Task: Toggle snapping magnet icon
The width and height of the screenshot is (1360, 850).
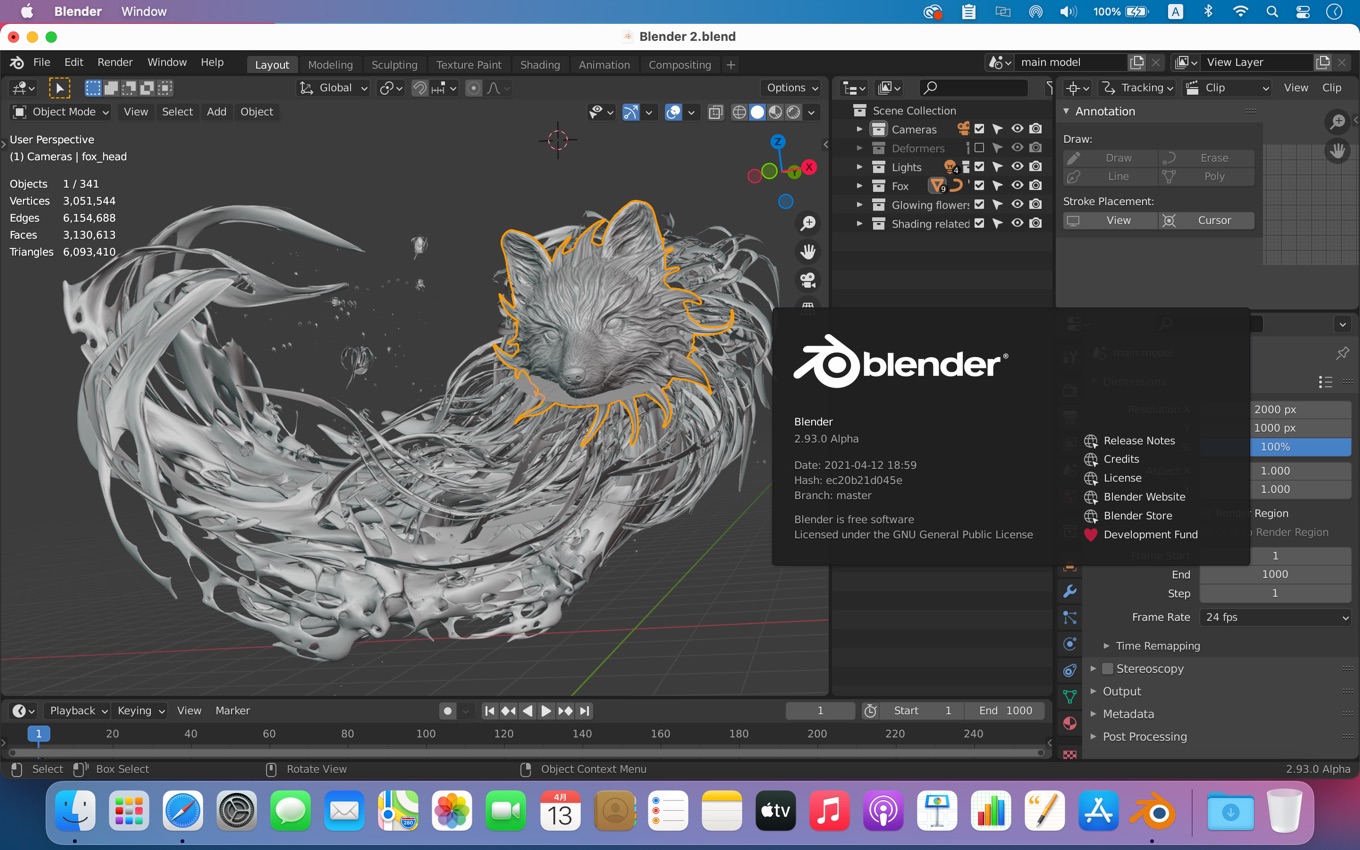Action: coord(420,88)
